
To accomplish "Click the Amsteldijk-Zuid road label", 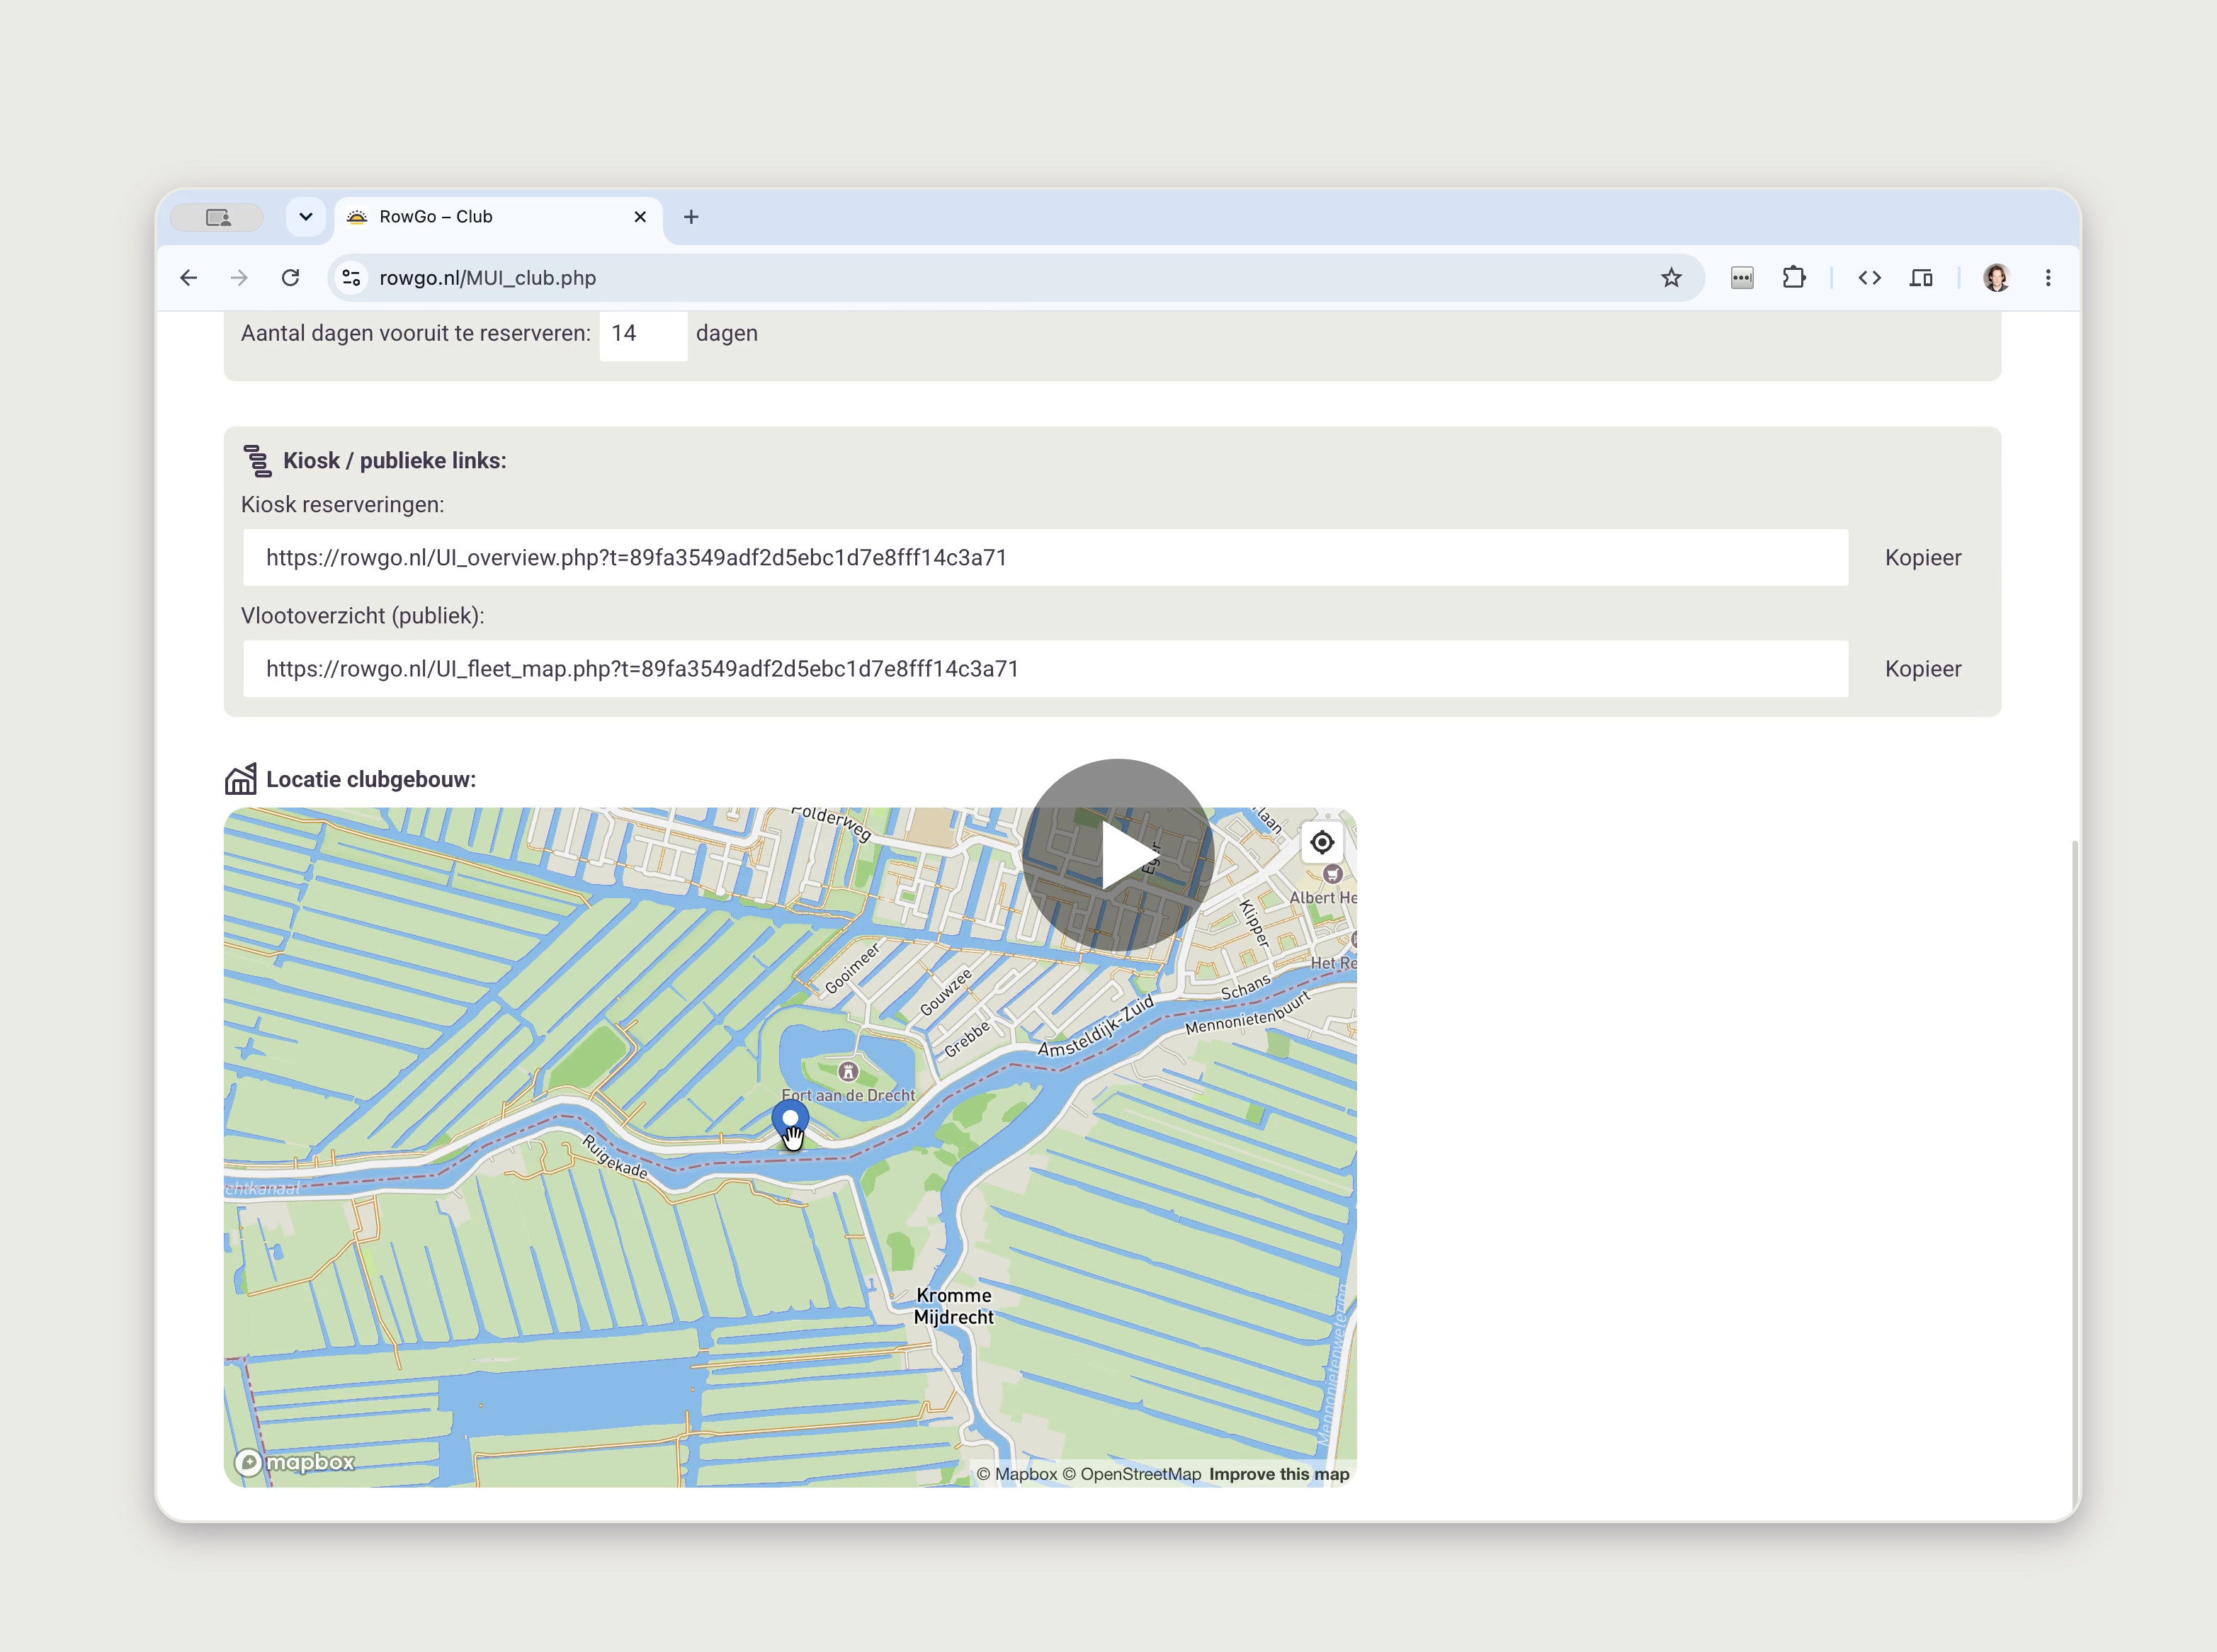I will 1096,1026.
